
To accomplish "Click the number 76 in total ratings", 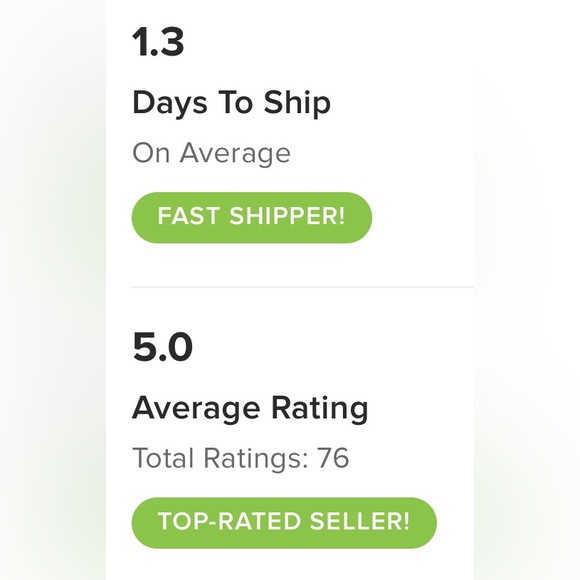I will pos(333,458).
